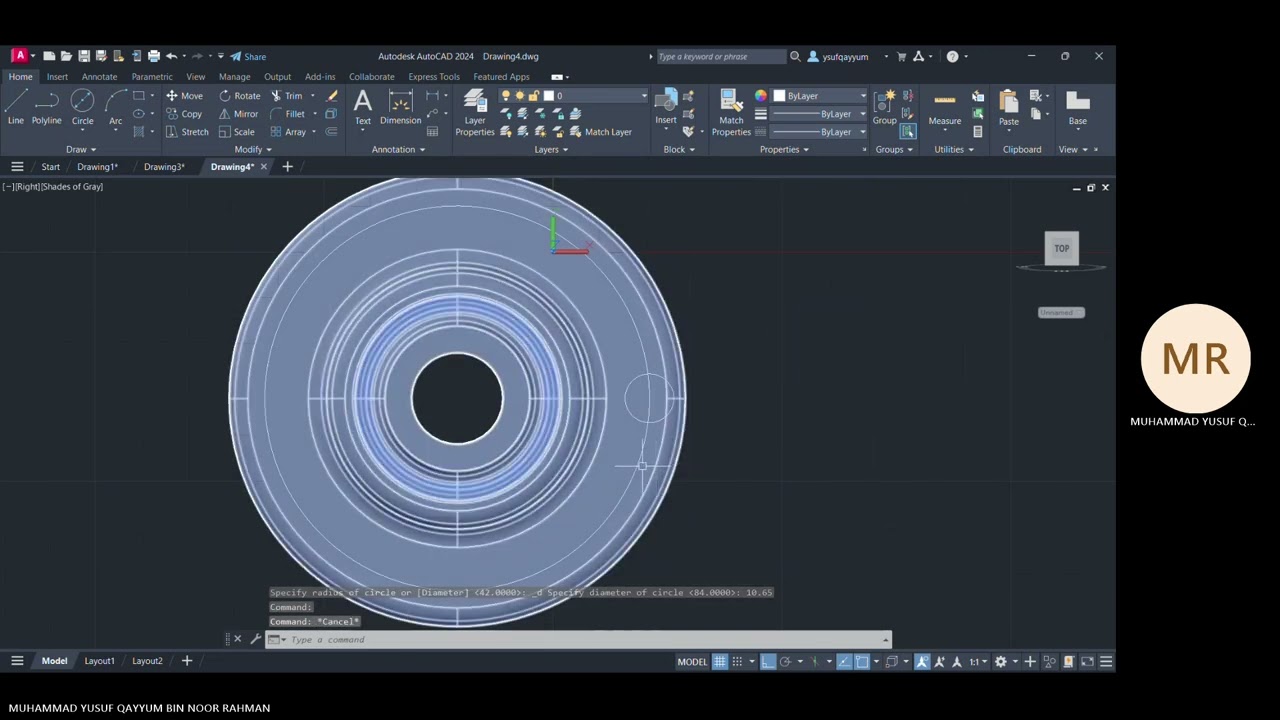Viewport: 1280px width, 720px height.
Task: Toggle snap mode in status bar
Action: click(737, 661)
